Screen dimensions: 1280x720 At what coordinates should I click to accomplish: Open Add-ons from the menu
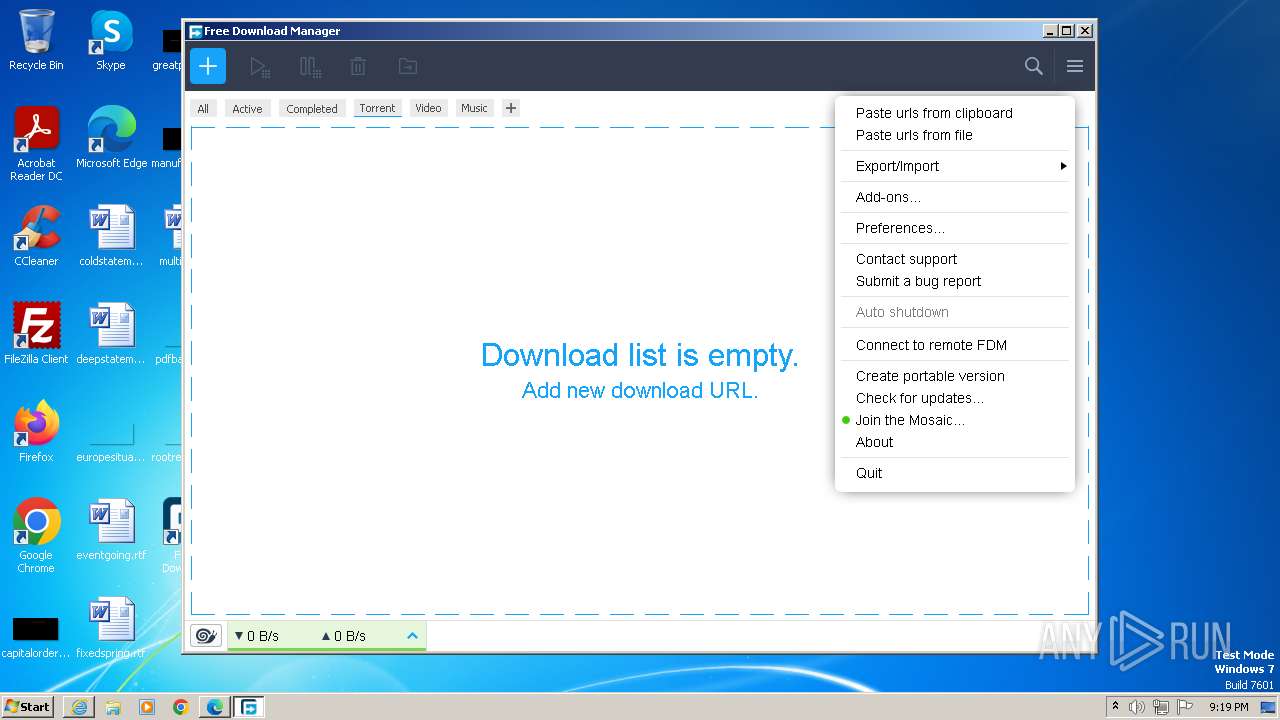955,197
